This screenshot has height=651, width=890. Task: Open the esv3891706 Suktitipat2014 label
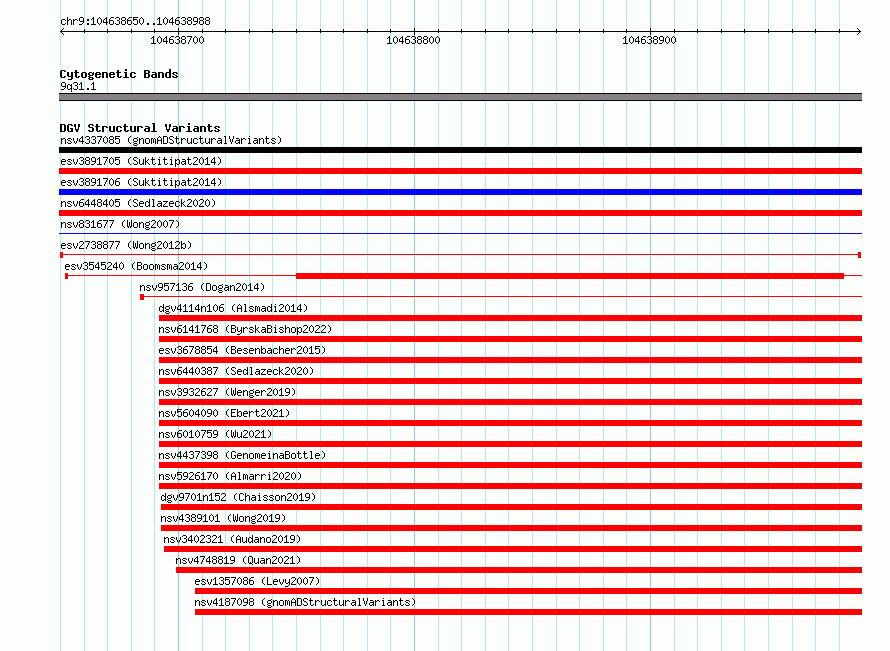141,182
